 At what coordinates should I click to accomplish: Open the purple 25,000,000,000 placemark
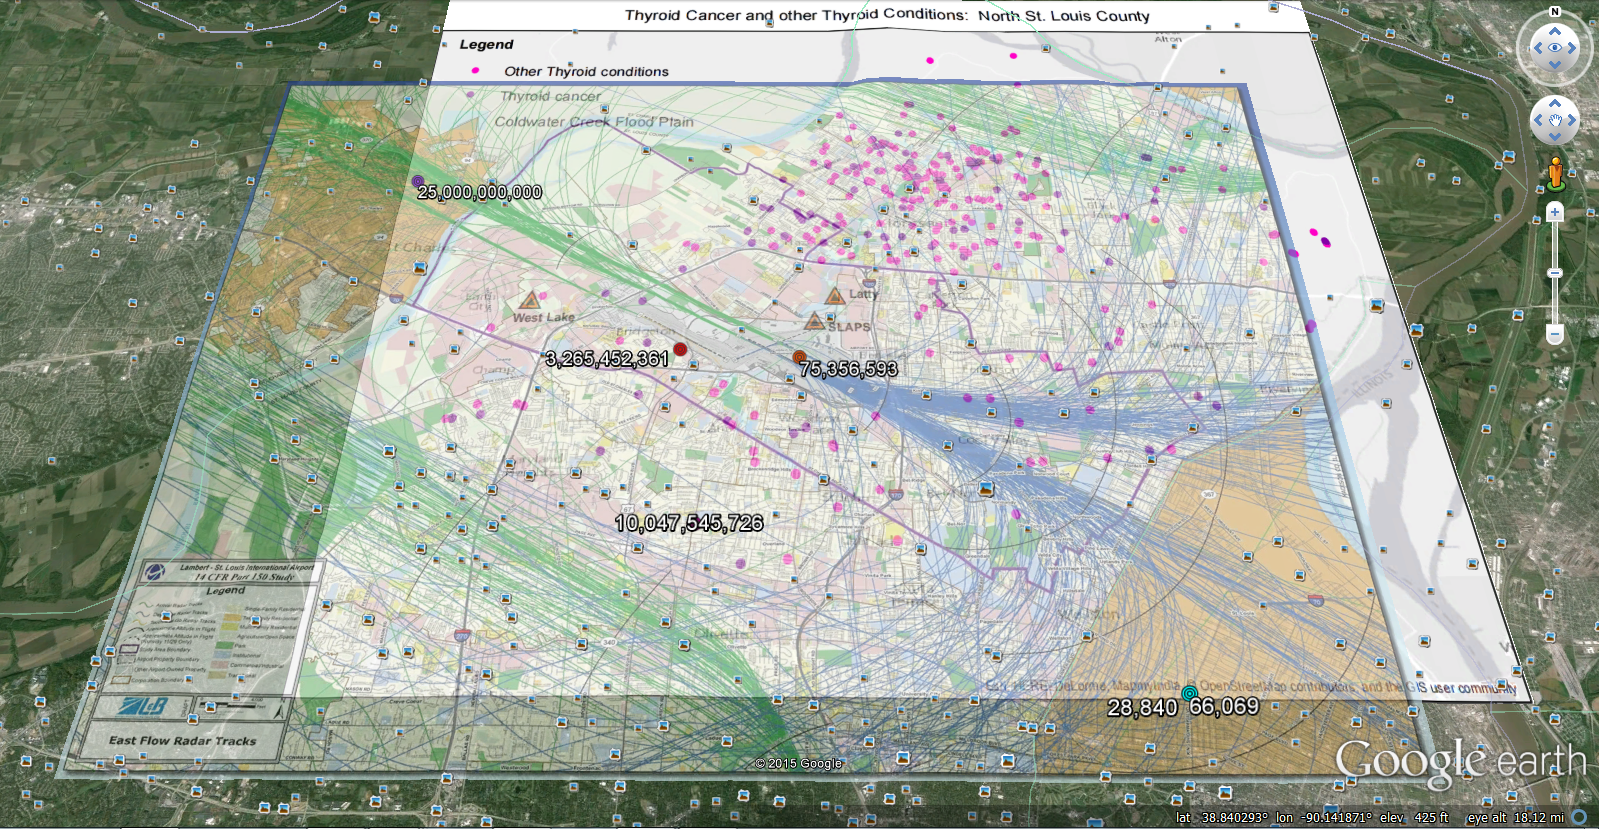[x=418, y=181]
